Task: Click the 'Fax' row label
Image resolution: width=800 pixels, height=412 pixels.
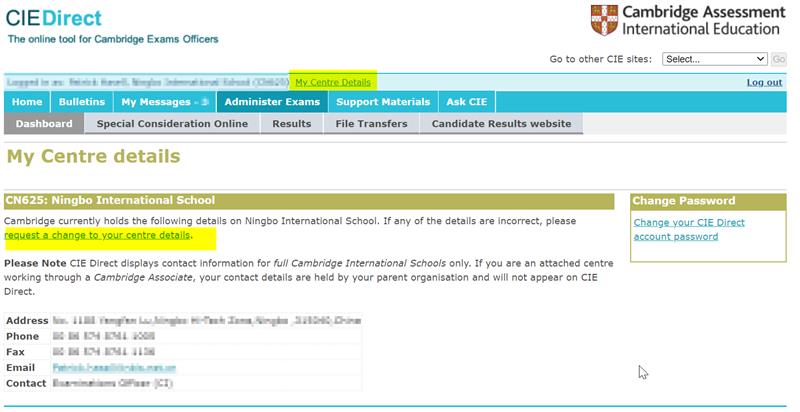Action: (15, 352)
